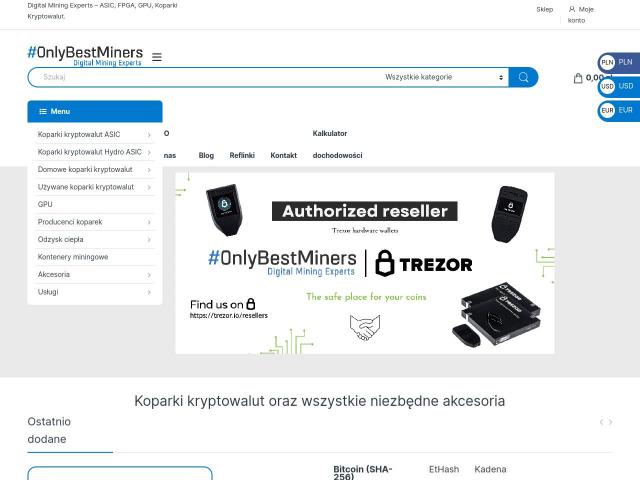Open Używane koparki kryptowalut category
Viewport: 640px width, 480px height.
[86, 187]
